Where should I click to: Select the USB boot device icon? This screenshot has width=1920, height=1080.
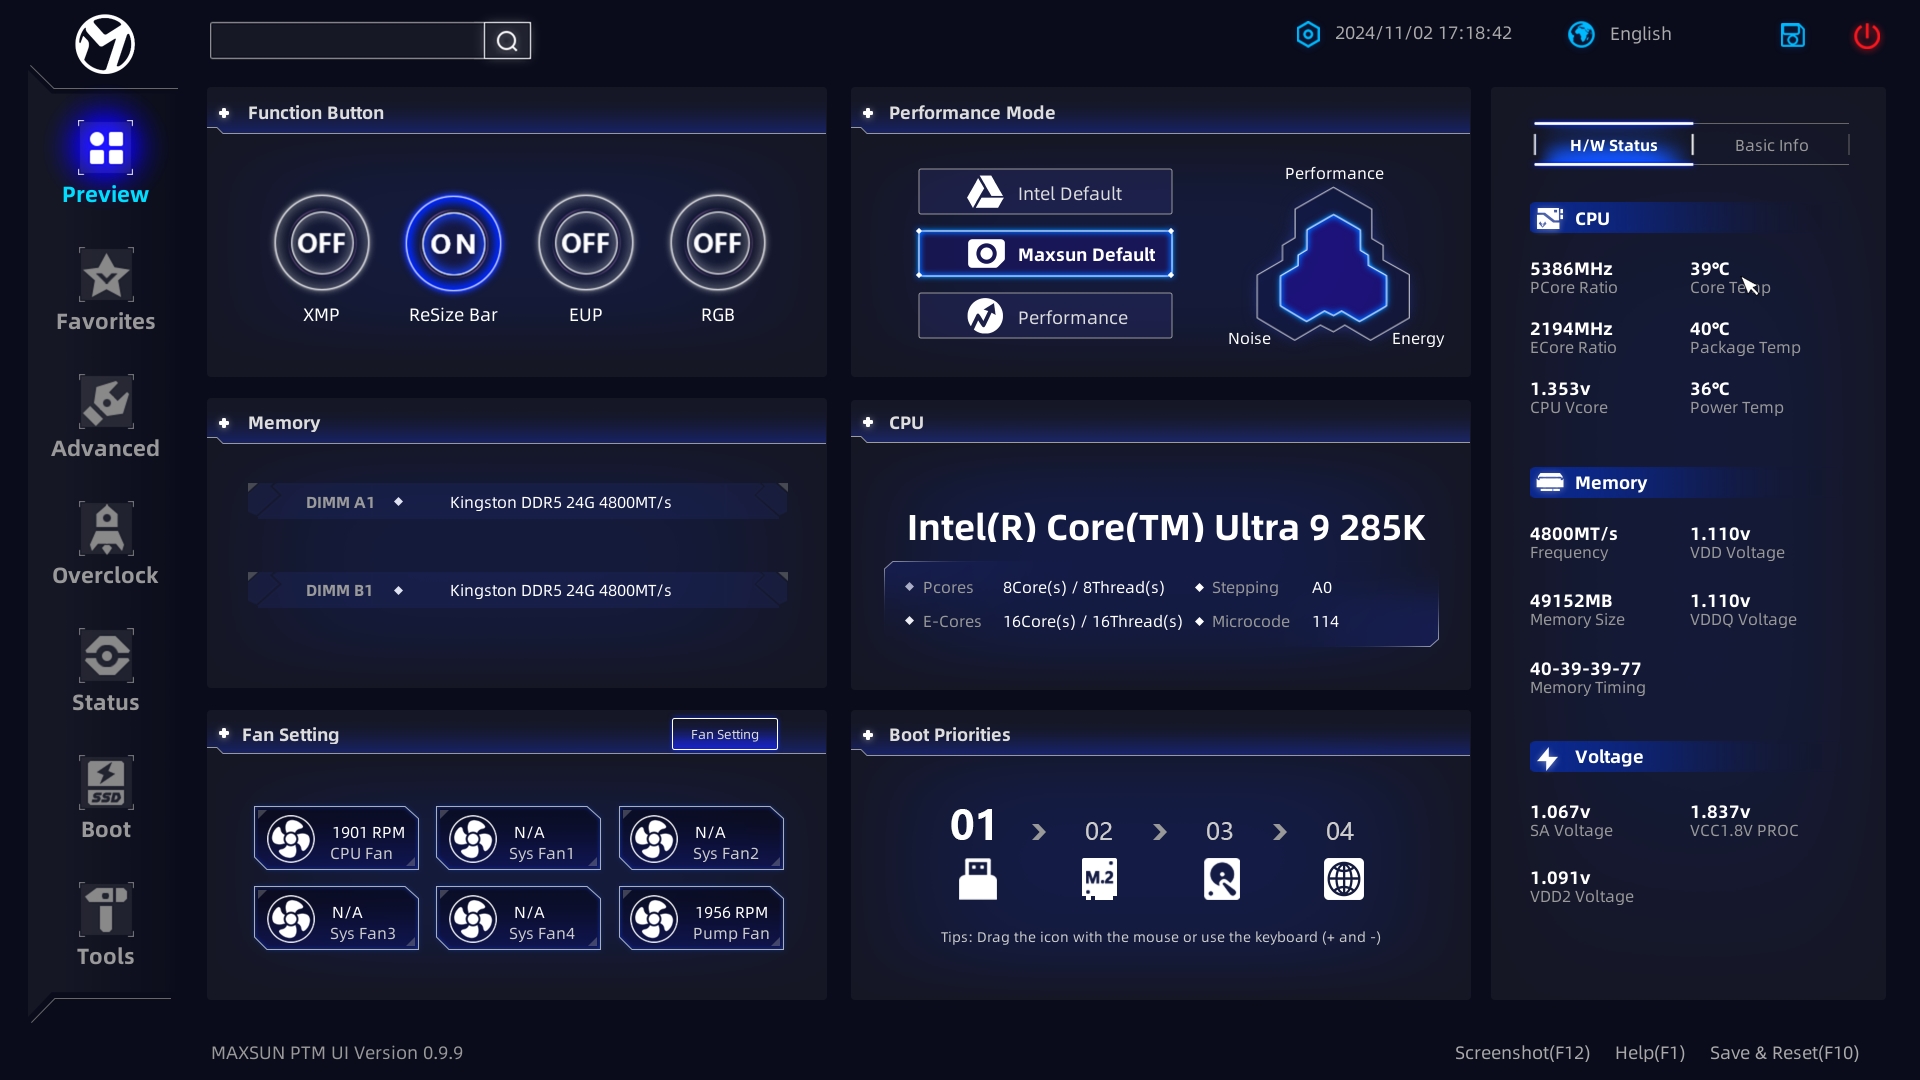pos(977,879)
